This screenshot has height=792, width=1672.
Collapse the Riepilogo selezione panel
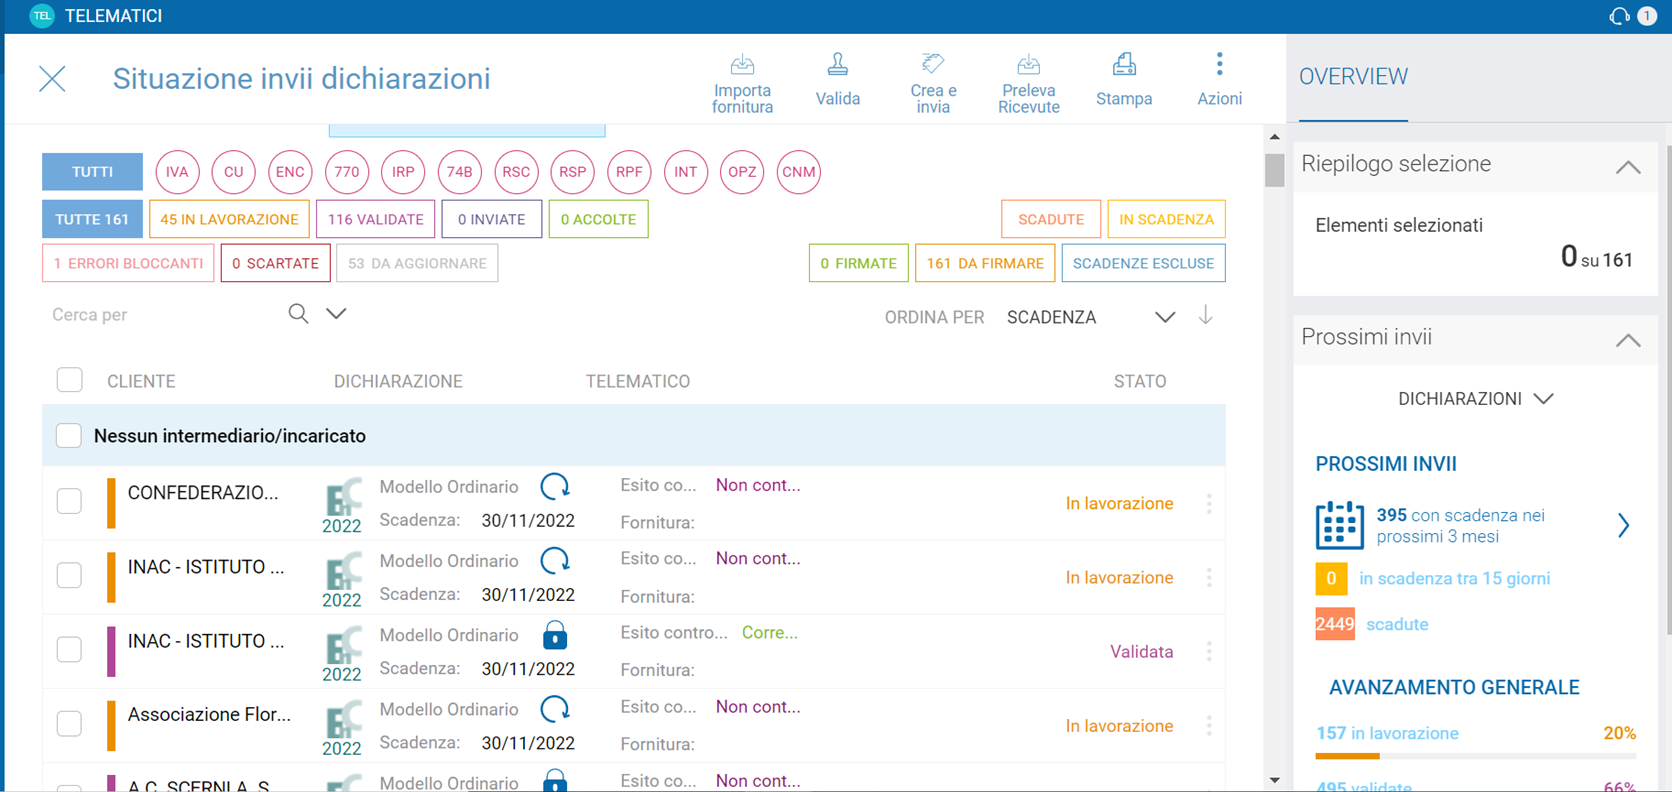pos(1627,167)
